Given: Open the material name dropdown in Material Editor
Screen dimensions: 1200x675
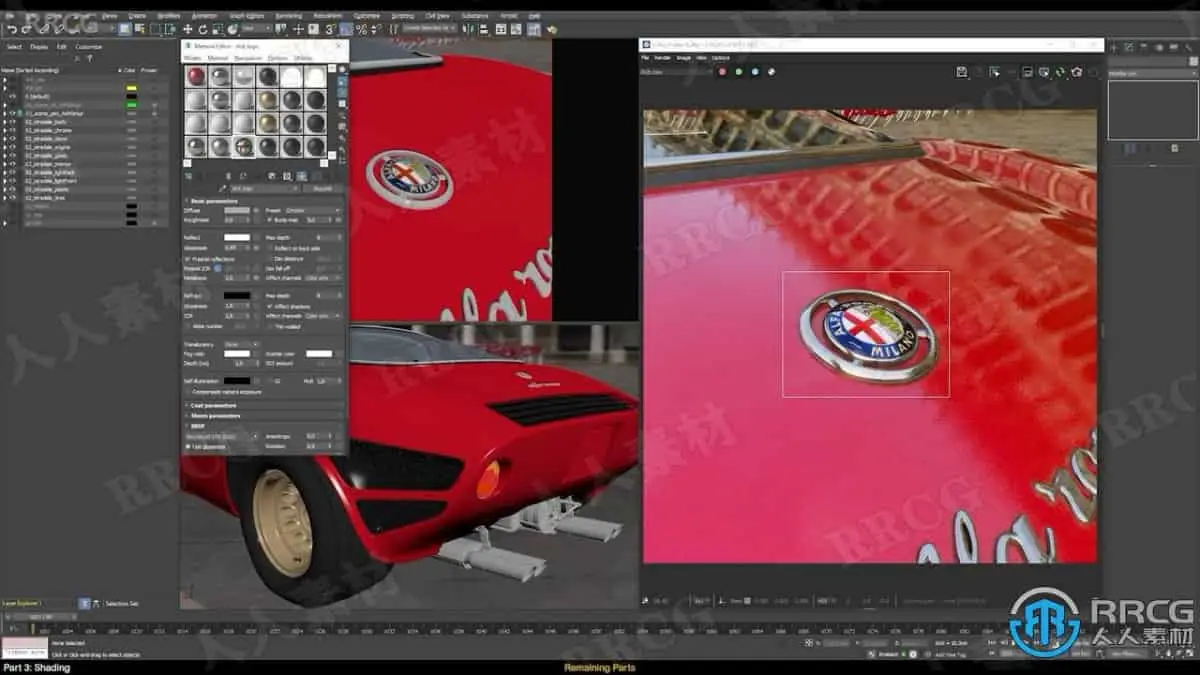Looking at the screenshot, I should [x=263, y=187].
